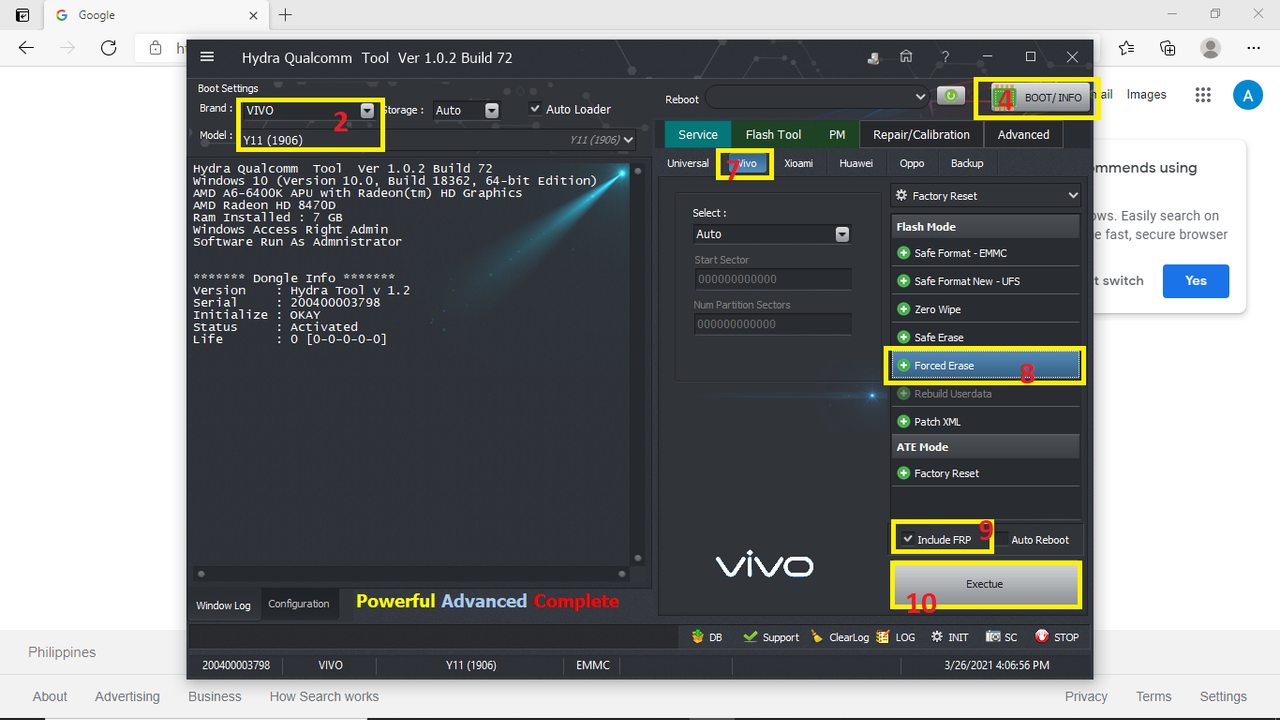
Task: Open the PM tab
Action: coord(837,134)
